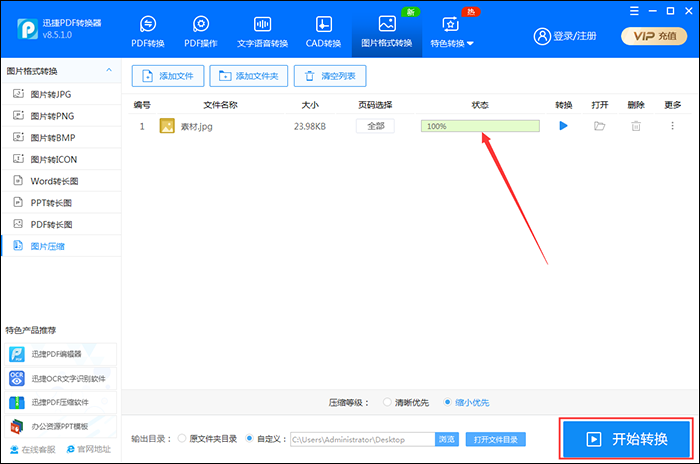Image resolution: width=700 pixels, height=464 pixels.
Task: Collapse the 图片格式转换 sidebar section
Action: point(108,71)
